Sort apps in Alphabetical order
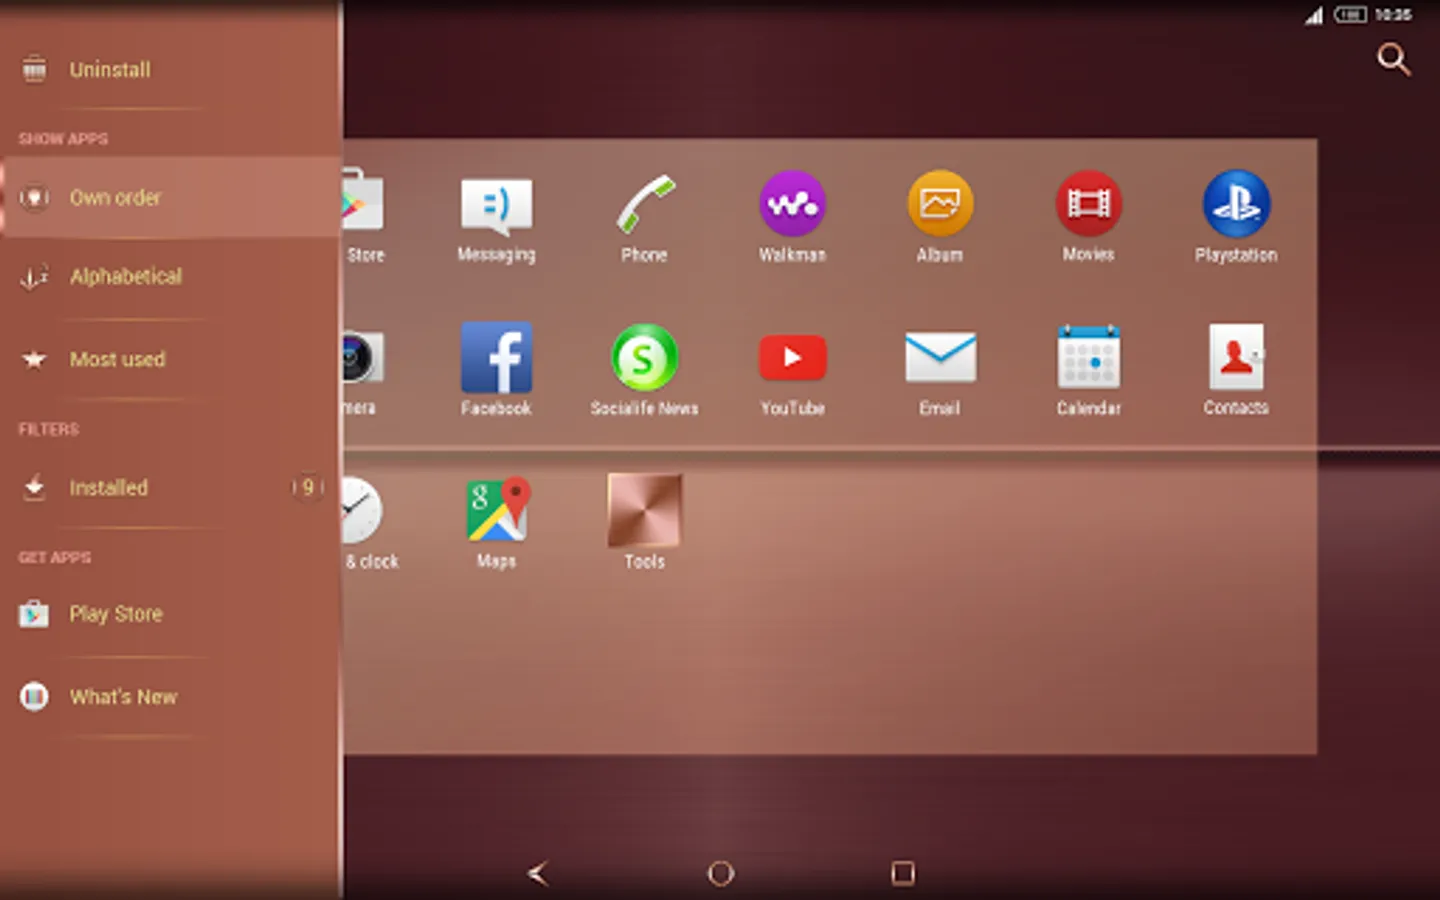The height and width of the screenshot is (900, 1440). click(170, 277)
